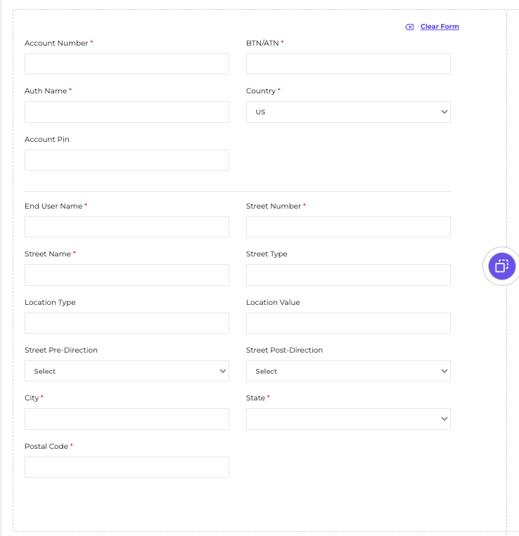Select the Auth Name text box
519x536 pixels.
click(x=127, y=112)
